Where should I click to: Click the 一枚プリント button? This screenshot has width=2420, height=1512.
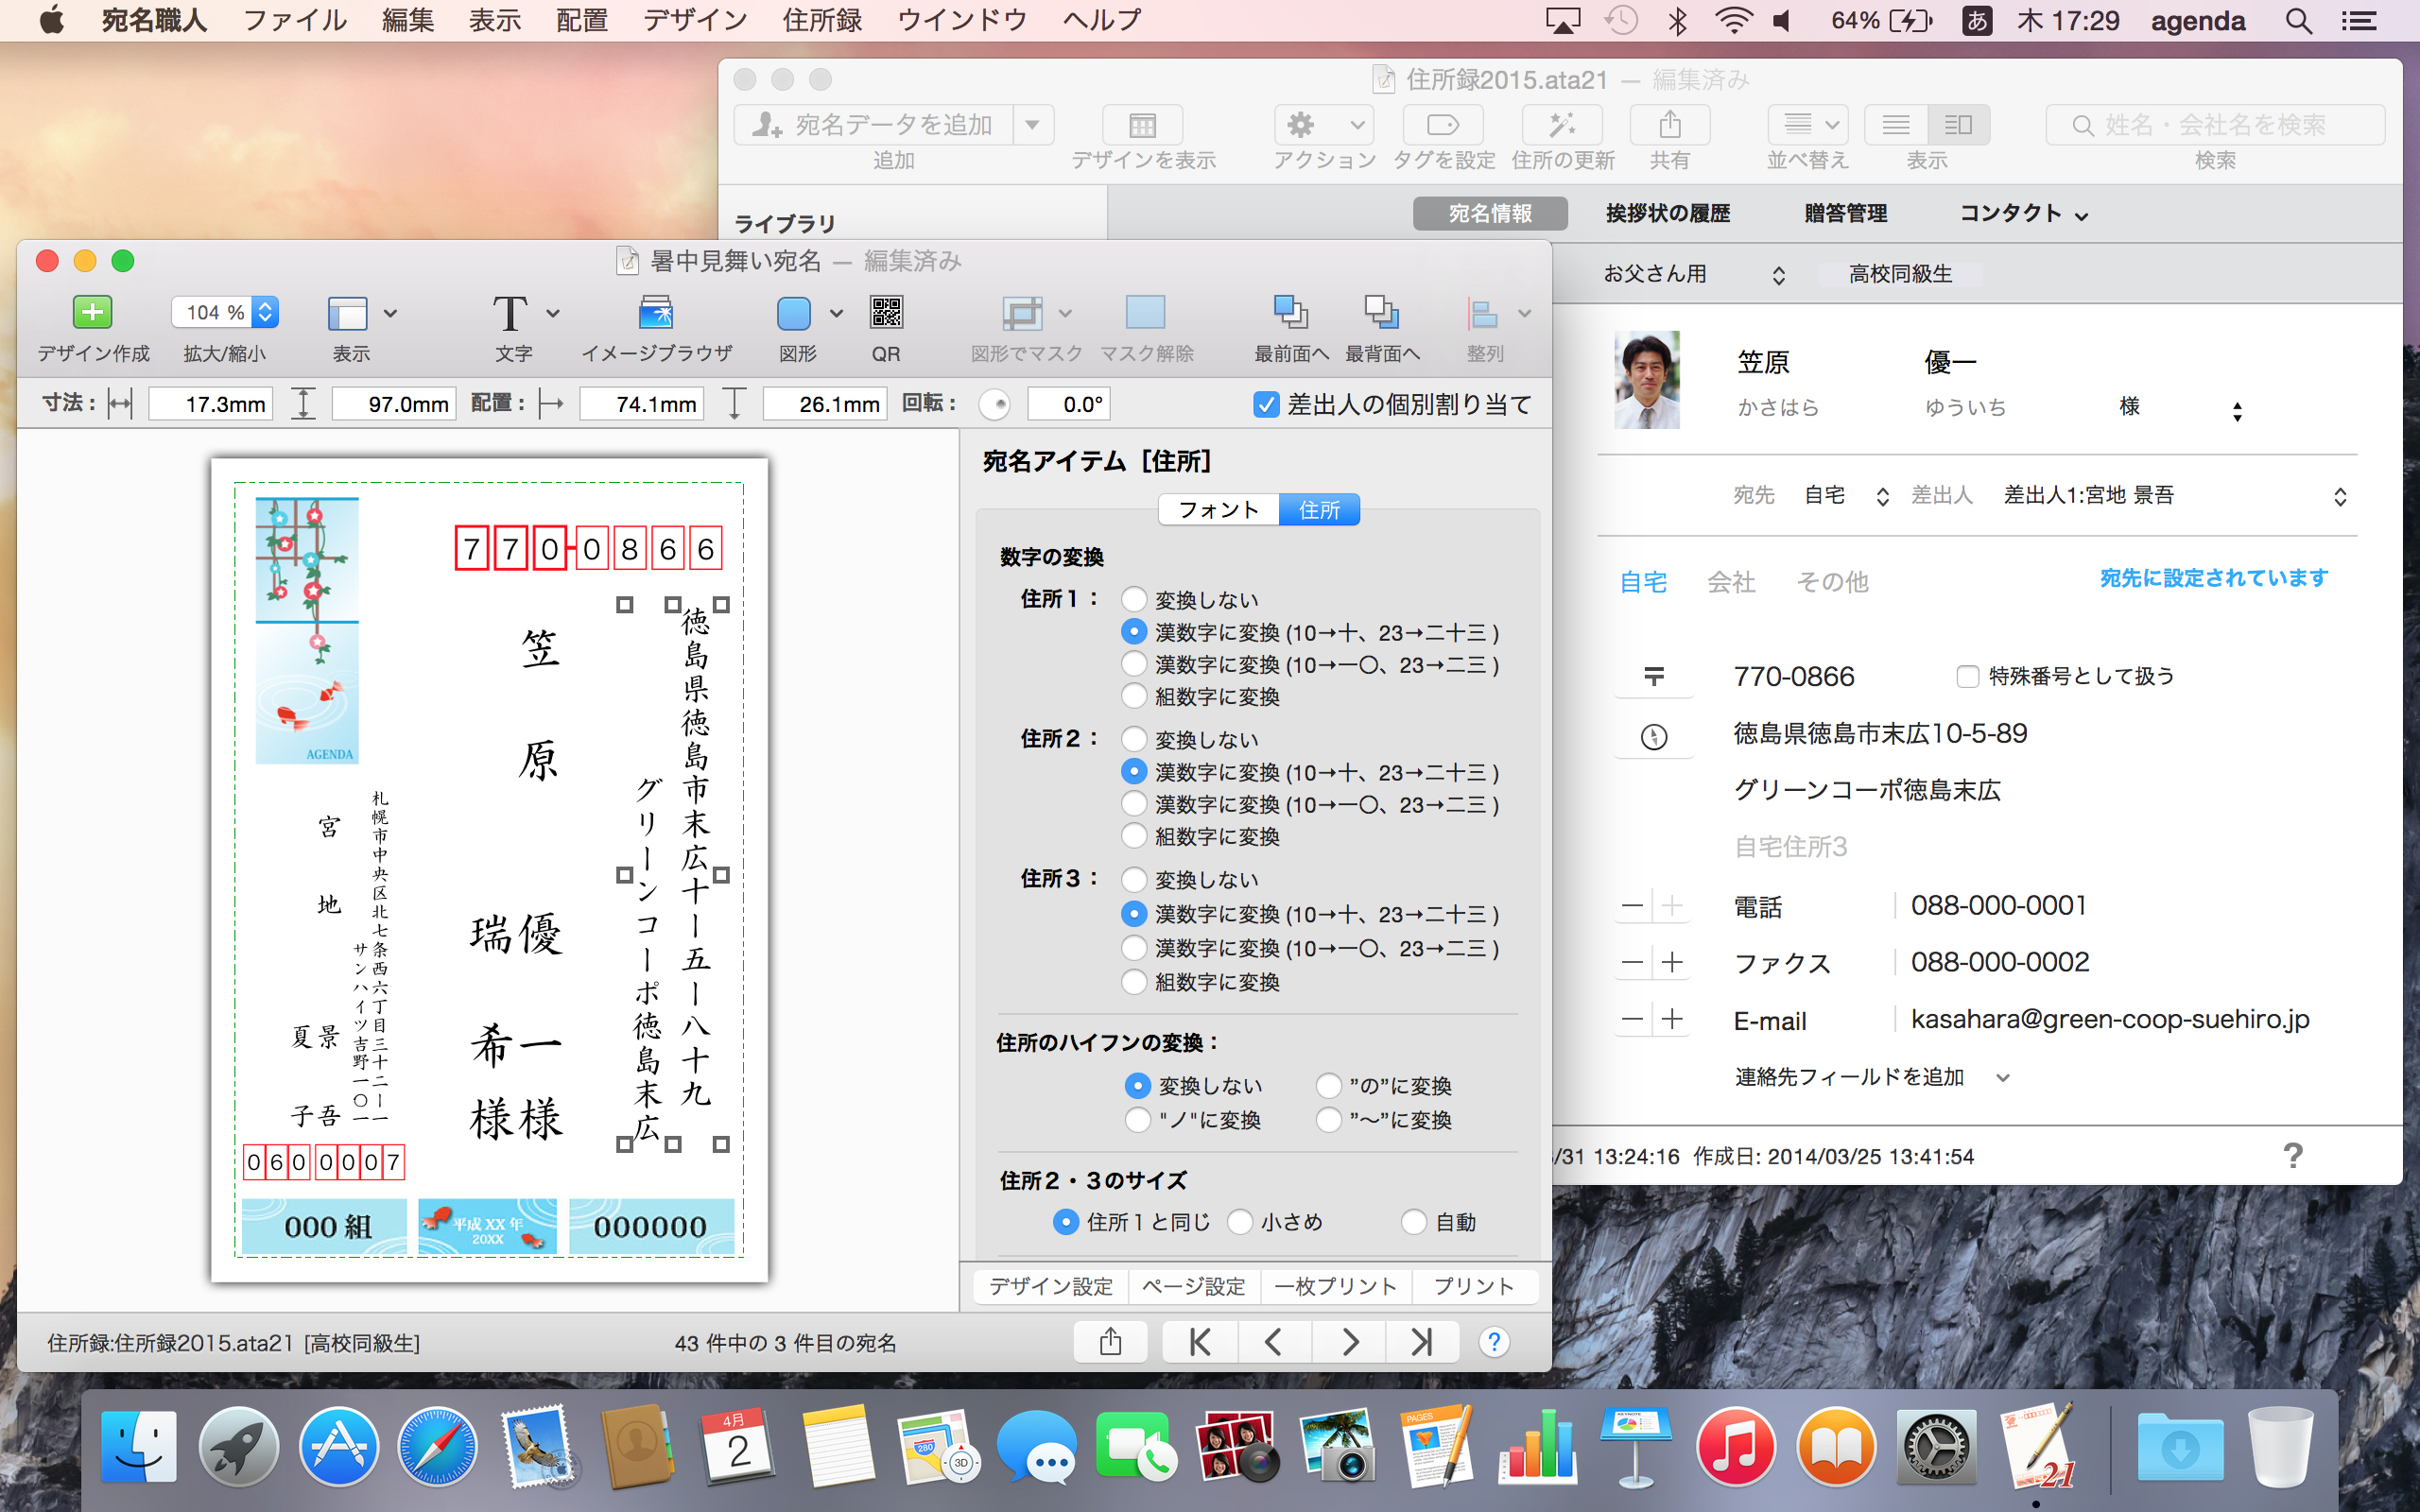1335,1286
